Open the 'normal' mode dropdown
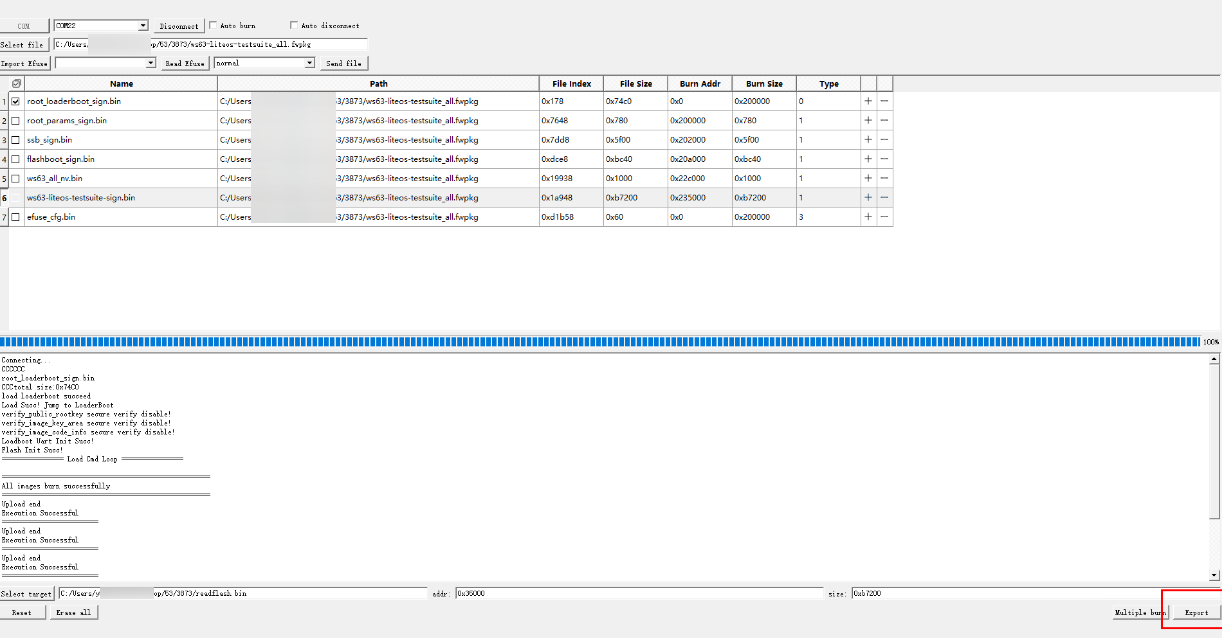The height and width of the screenshot is (638, 1222). (309, 63)
